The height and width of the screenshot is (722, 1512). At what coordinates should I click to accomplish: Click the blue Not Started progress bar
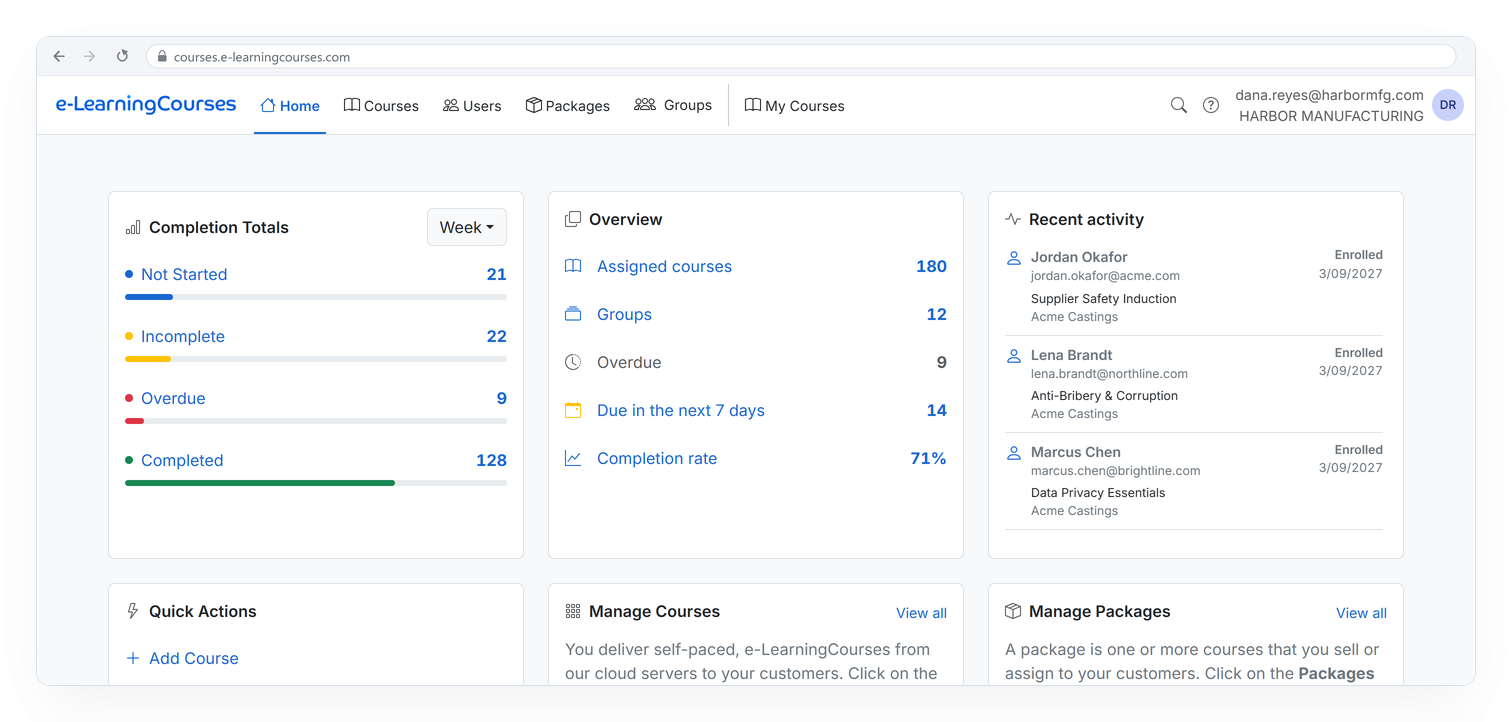tap(149, 297)
